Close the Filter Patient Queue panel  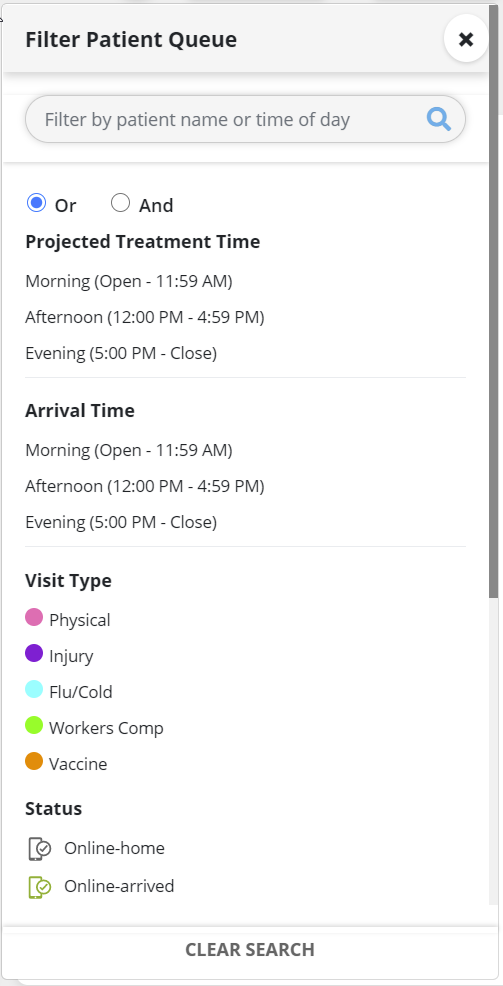pyautogui.click(x=466, y=39)
